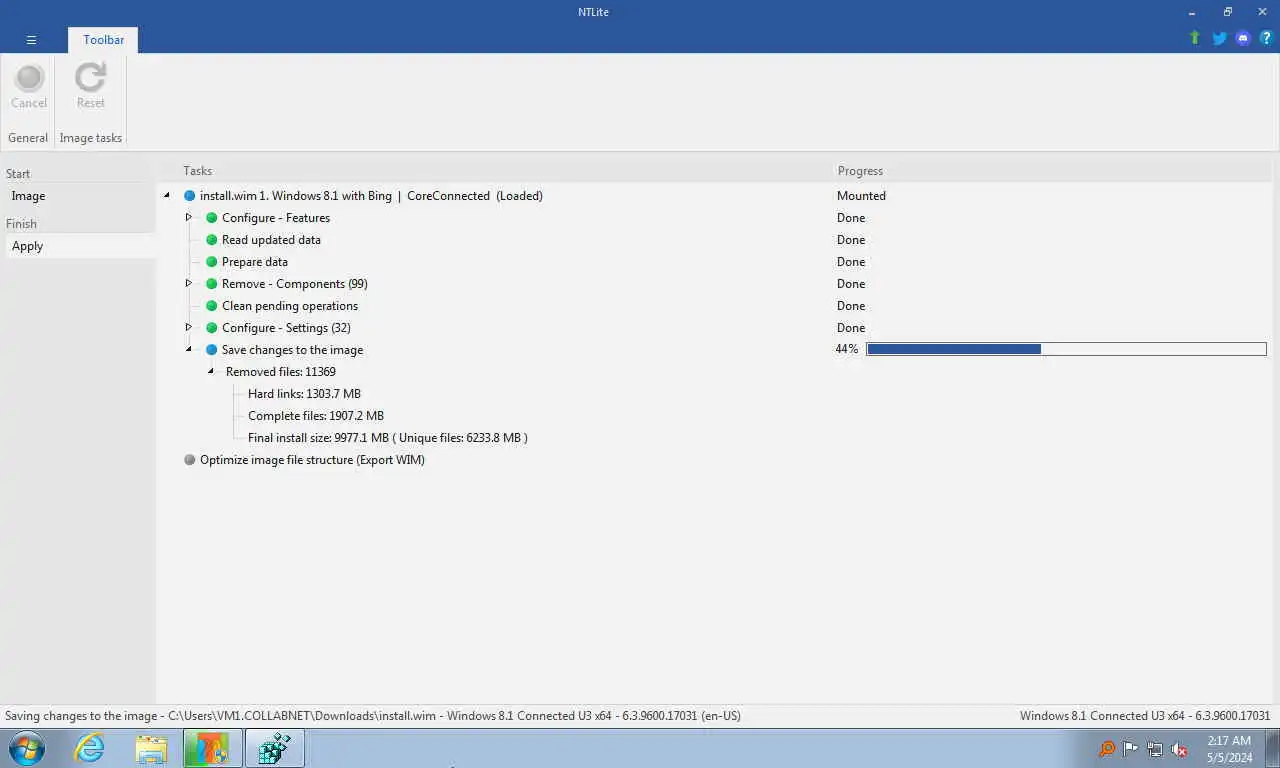Screen dimensions: 1280x768
Task: Open the Windows Start orb
Action: pos(27,748)
